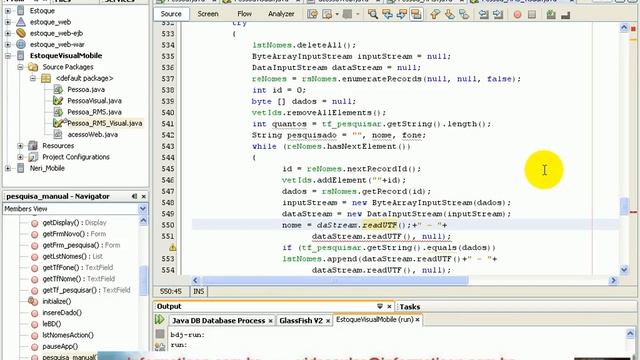Screen dimensions: 640x360
Task: Click Stop Macro Recording icon
Action: pyautogui.click(x=532, y=15)
